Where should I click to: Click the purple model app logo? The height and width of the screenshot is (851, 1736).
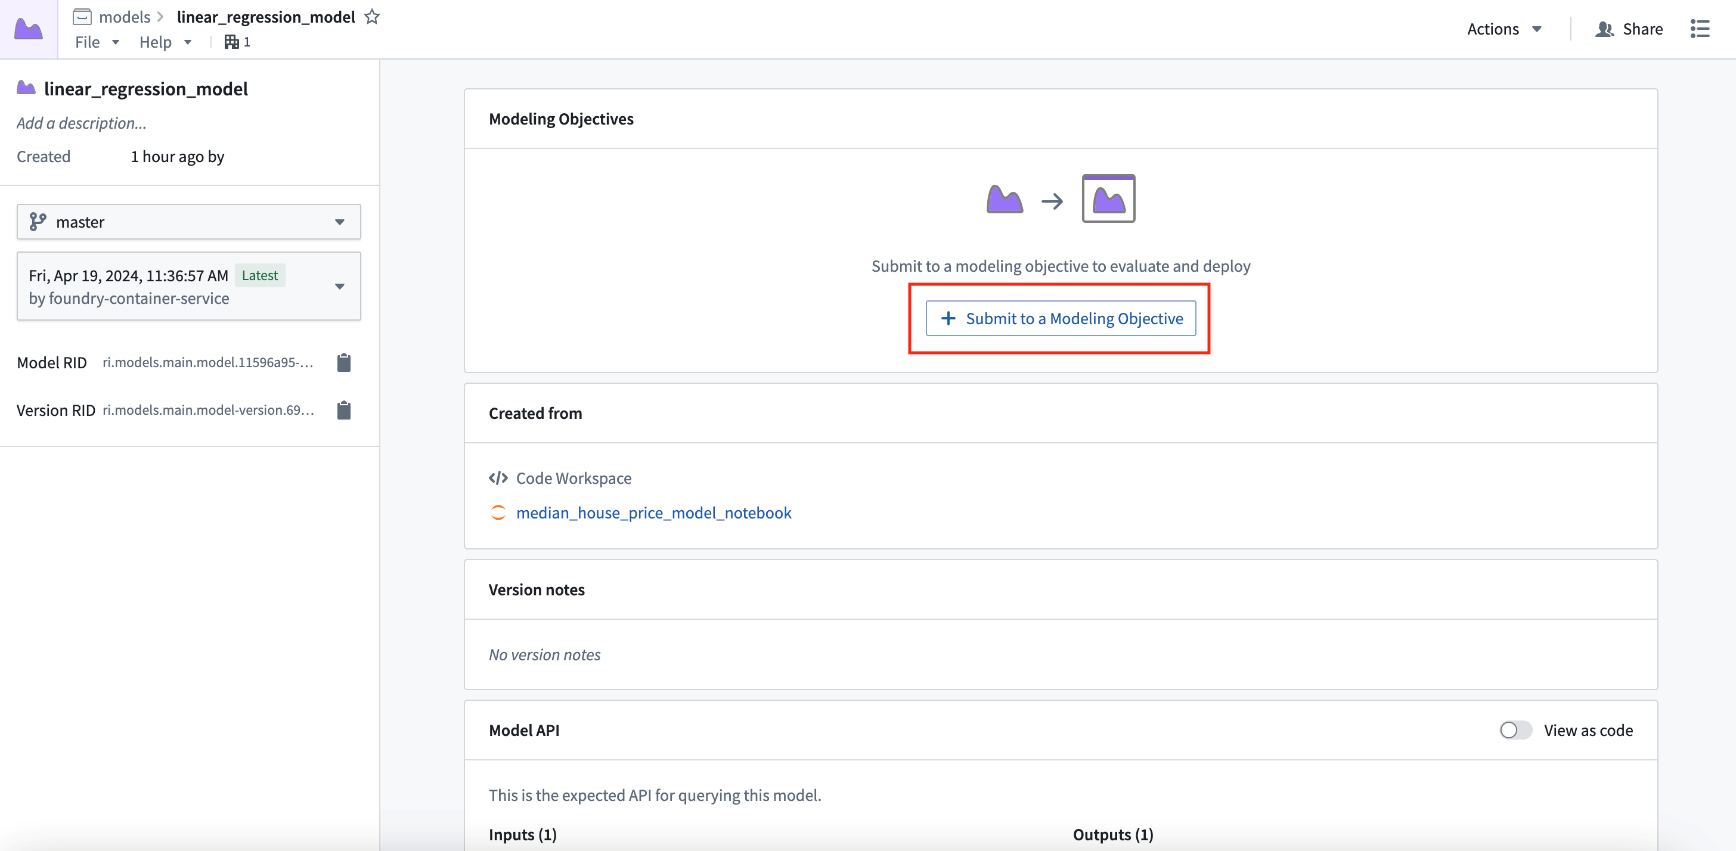pyautogui.click(x=28, y=29)
